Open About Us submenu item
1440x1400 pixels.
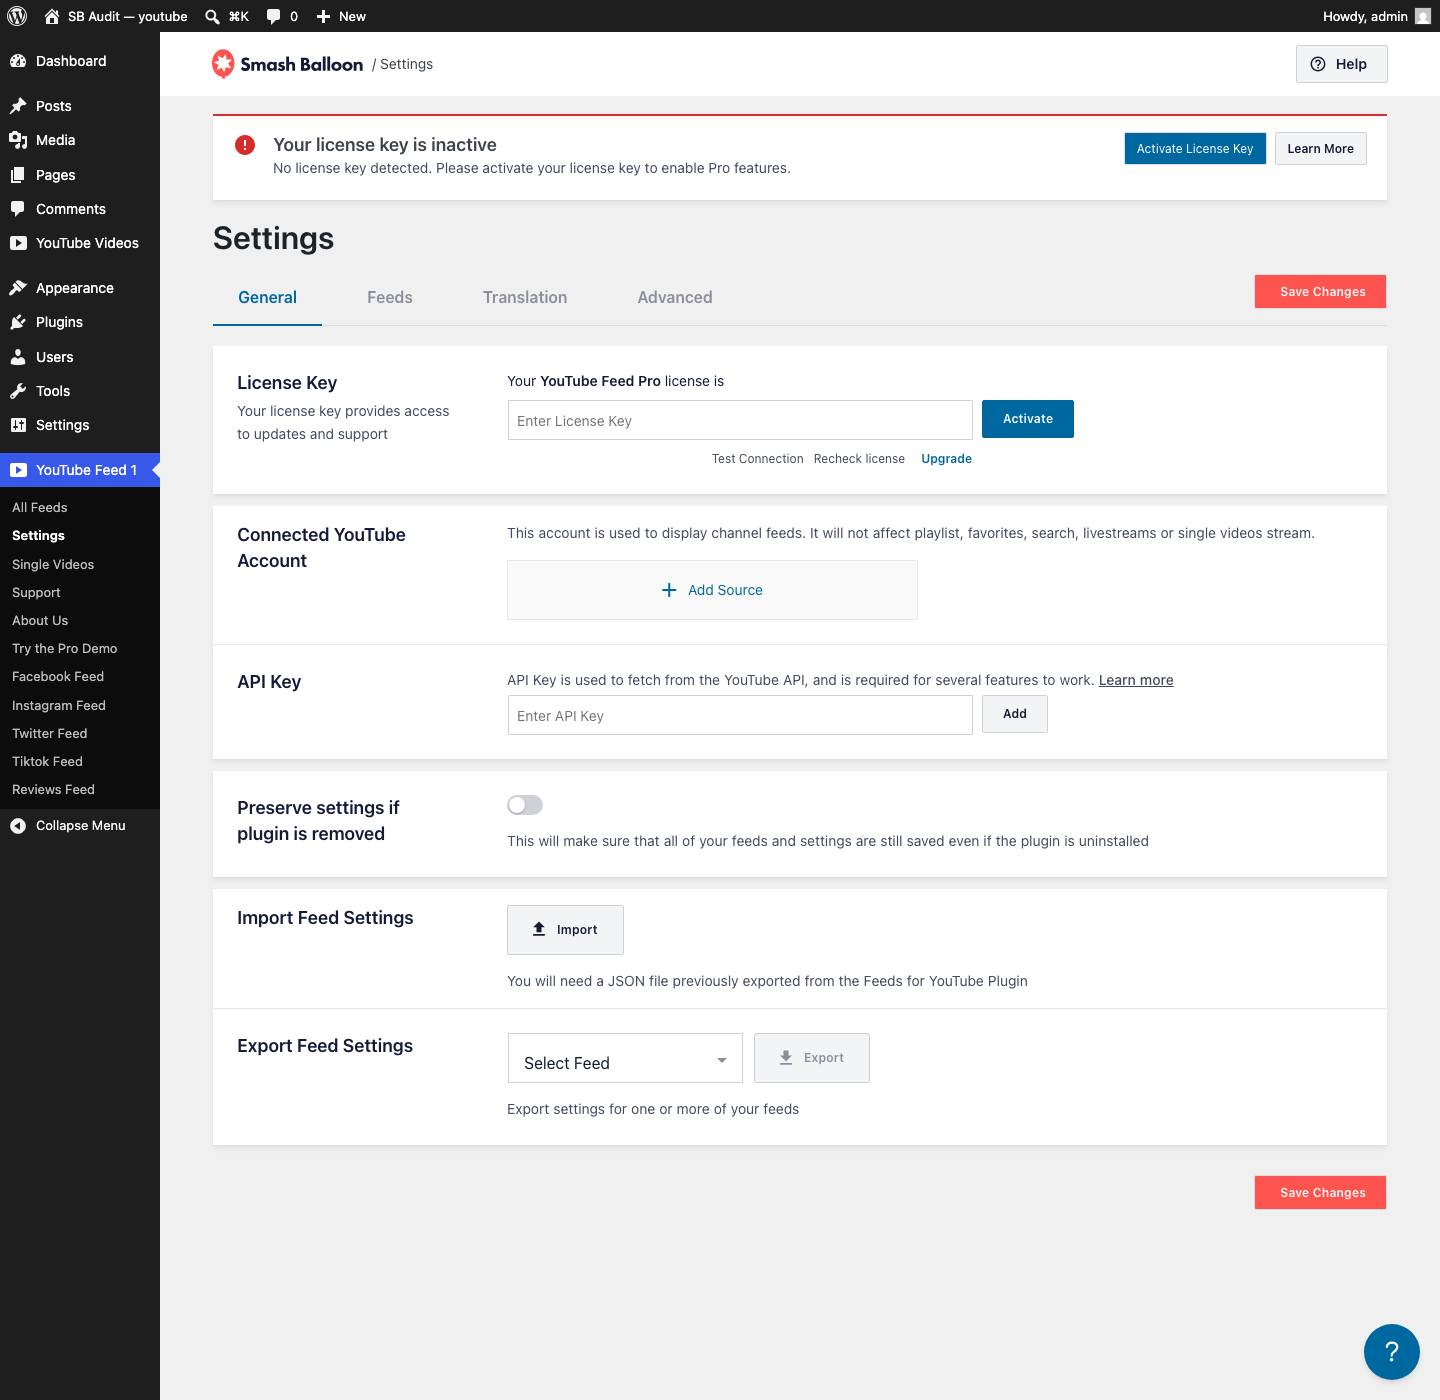coord(40,621)
